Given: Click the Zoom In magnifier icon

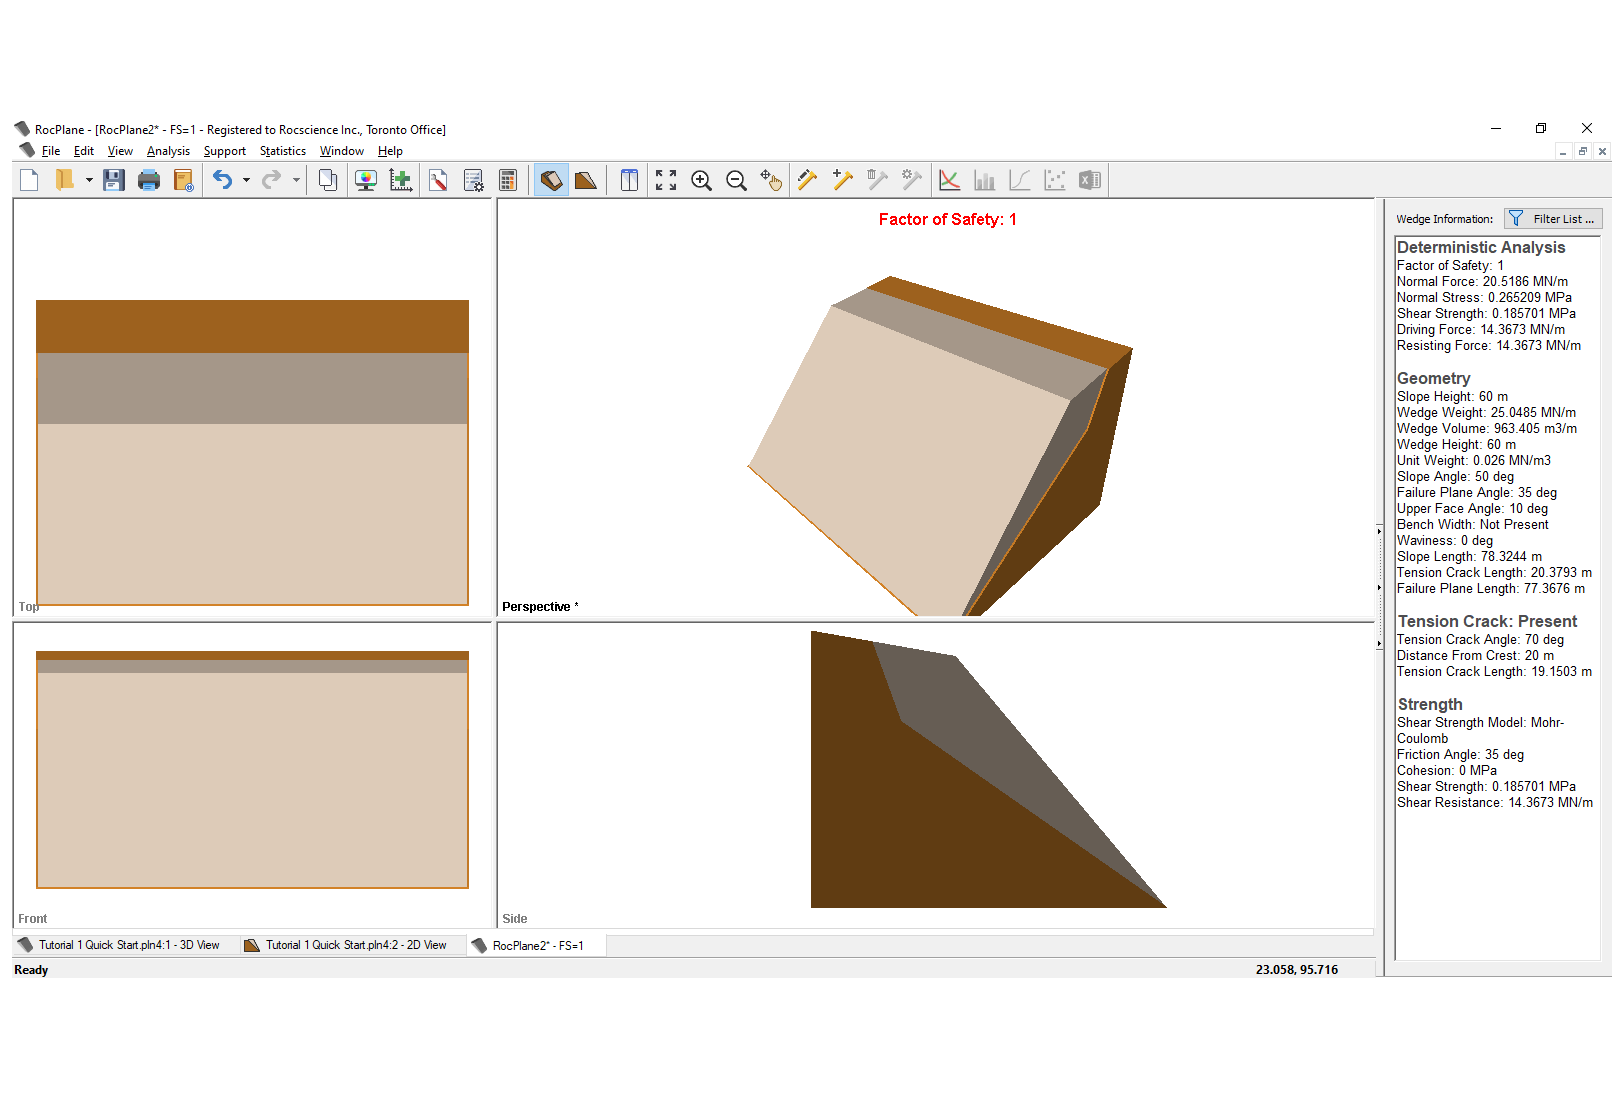Looking at the screenshot, I should coord(702,180).
